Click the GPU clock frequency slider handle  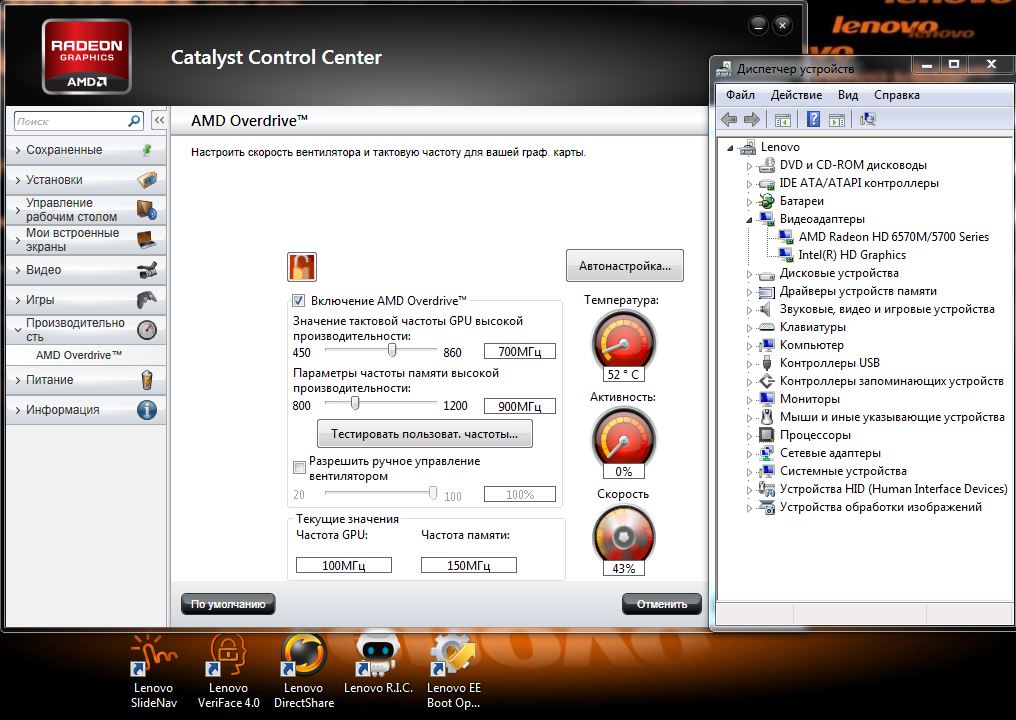pyautogui.click(x=392, y=351)
